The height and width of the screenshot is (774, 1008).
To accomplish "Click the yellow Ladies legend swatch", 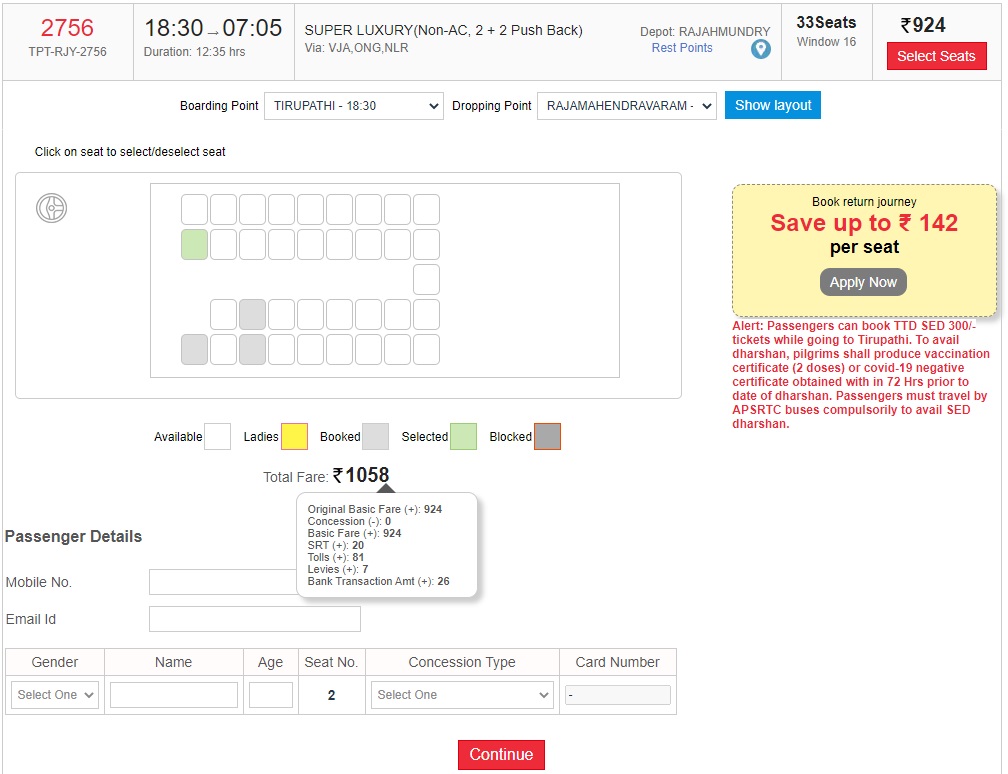I will [294, 437].
